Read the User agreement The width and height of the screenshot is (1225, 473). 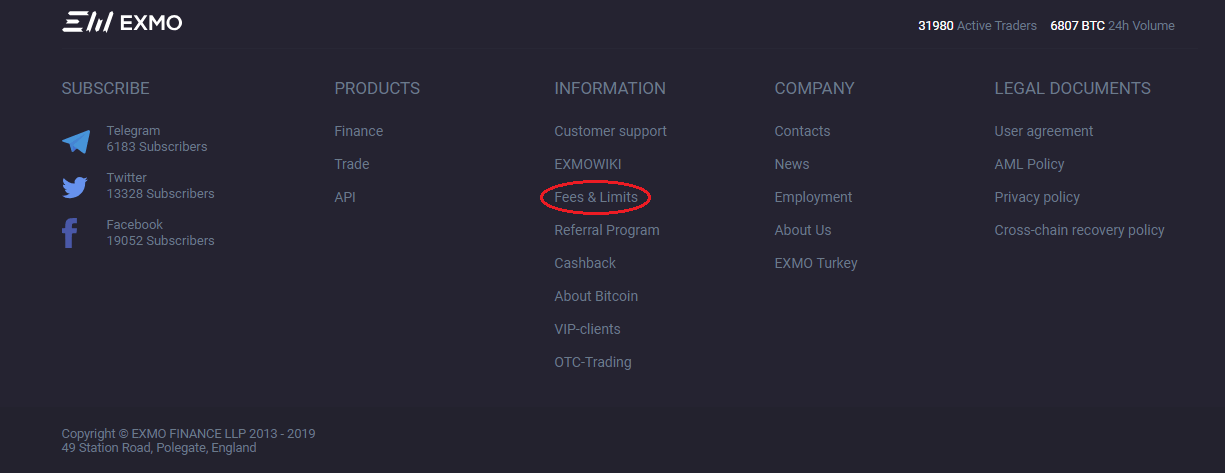(x=1043, y=131)
